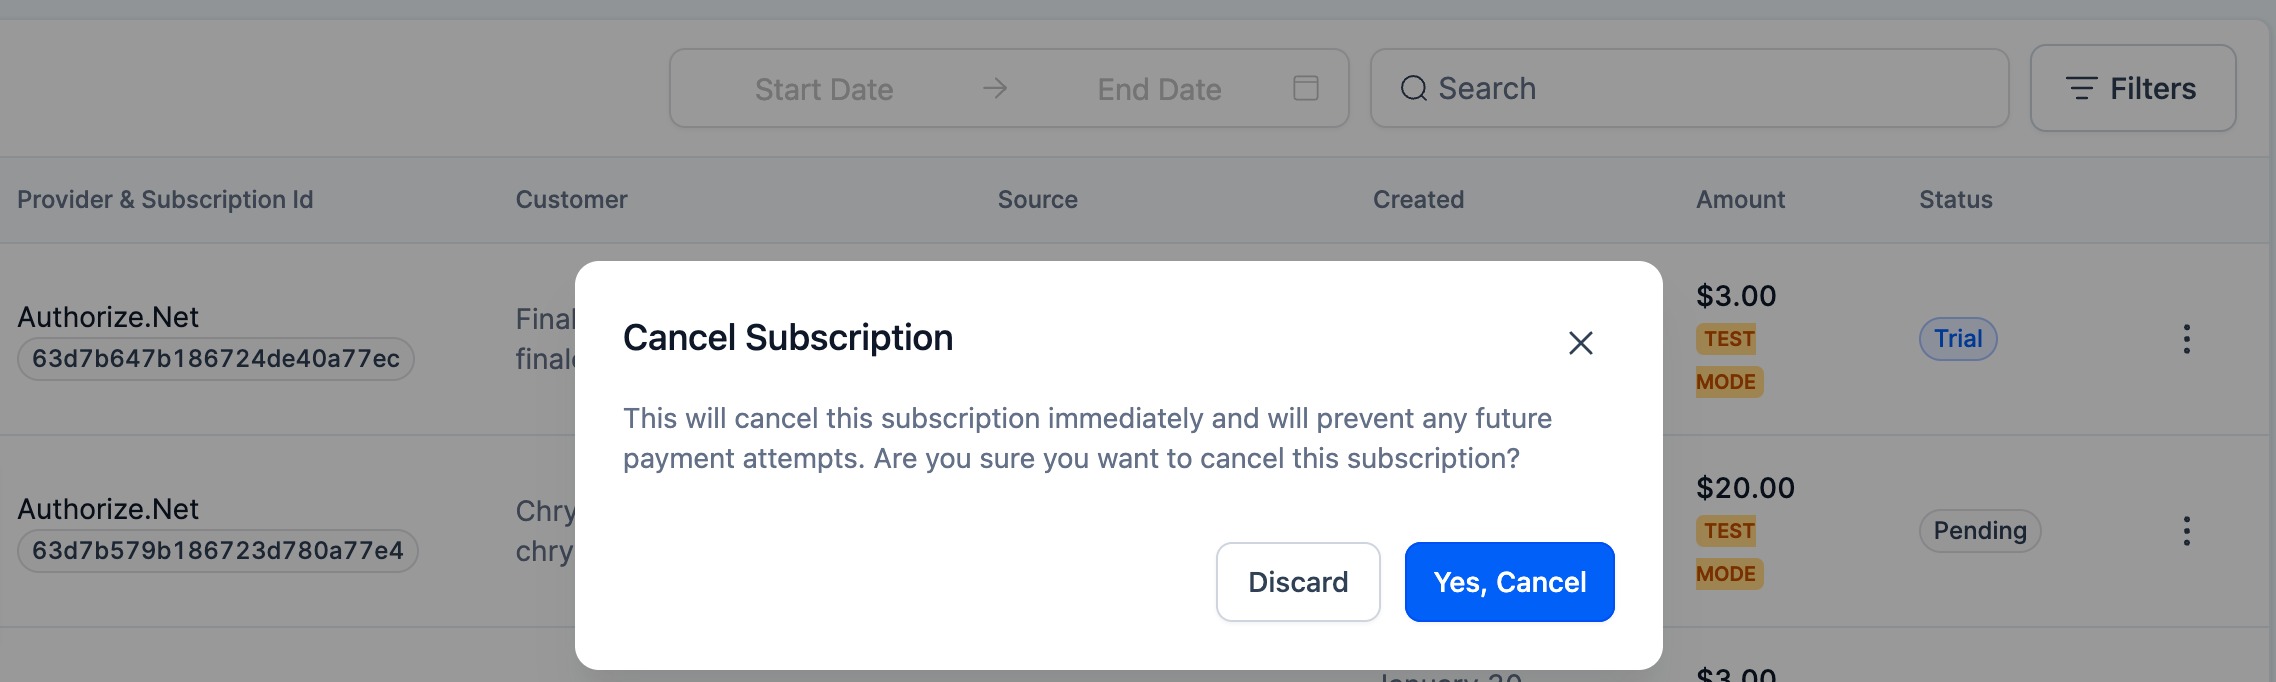
Task: Select the Start Date field
Action: [824, 89]
